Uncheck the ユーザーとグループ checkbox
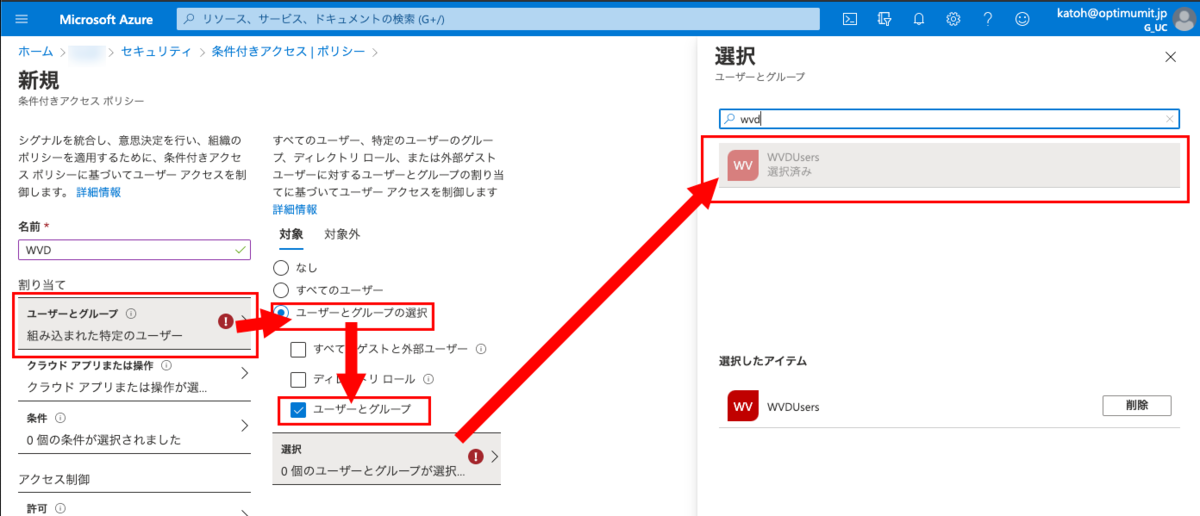 coord(297,410)
